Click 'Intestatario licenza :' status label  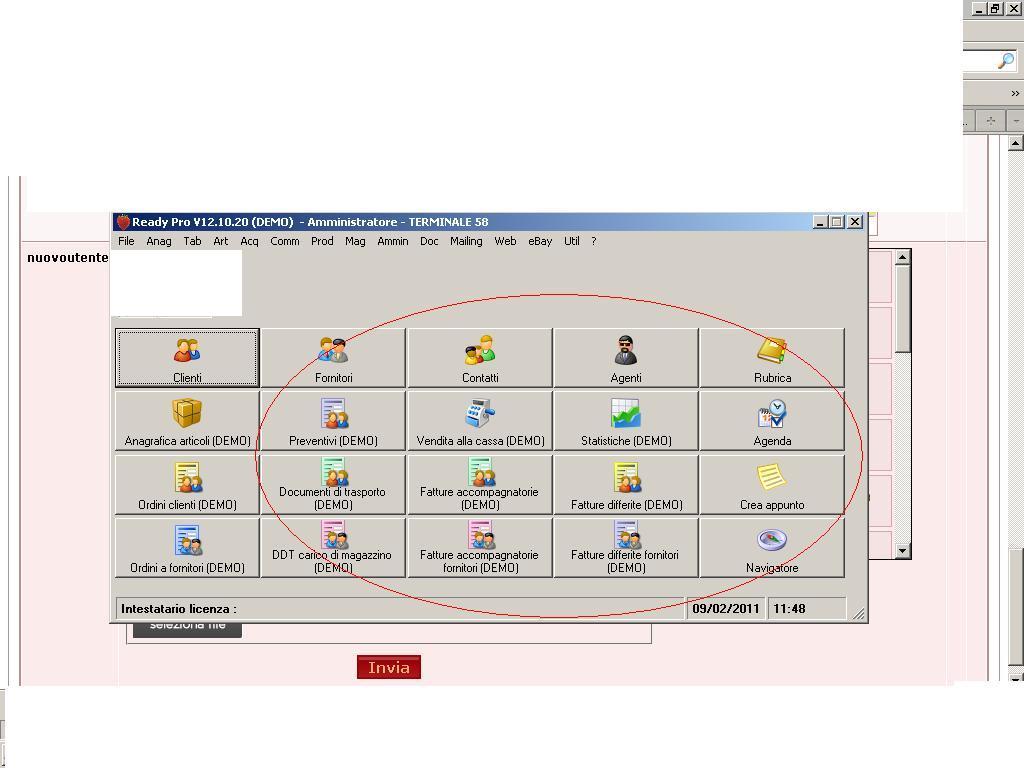point(179,609)
